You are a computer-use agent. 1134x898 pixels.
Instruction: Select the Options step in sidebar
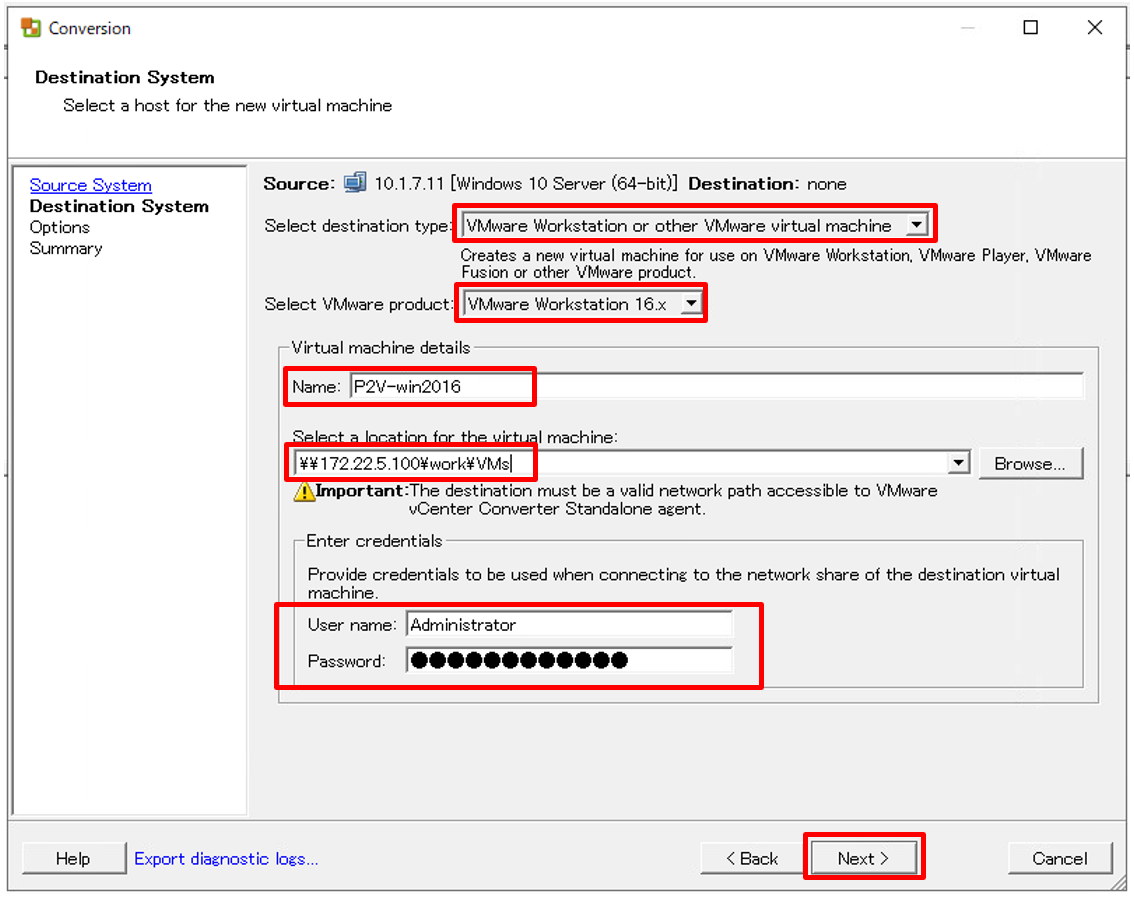coord(59,227)
